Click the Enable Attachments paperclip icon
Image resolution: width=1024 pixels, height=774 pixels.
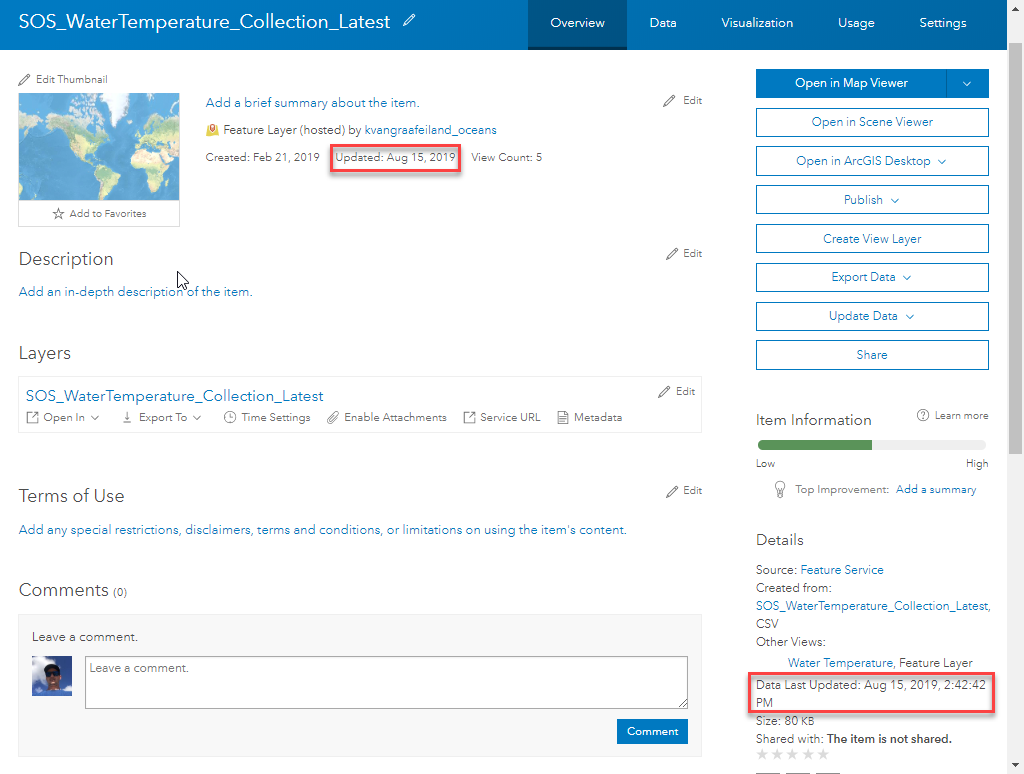[x=333, y=417]
